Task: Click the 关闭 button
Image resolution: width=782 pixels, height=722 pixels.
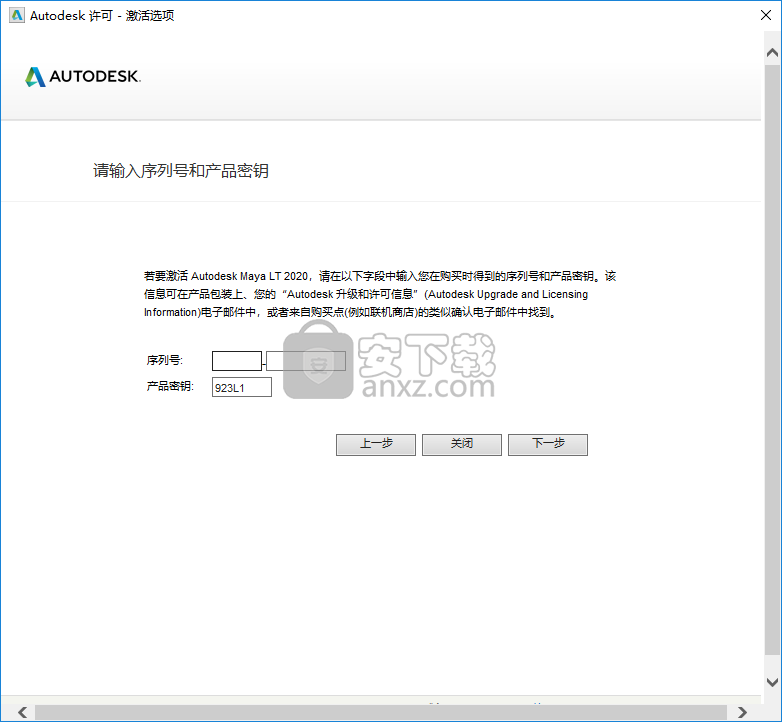Action: point(462,444)
